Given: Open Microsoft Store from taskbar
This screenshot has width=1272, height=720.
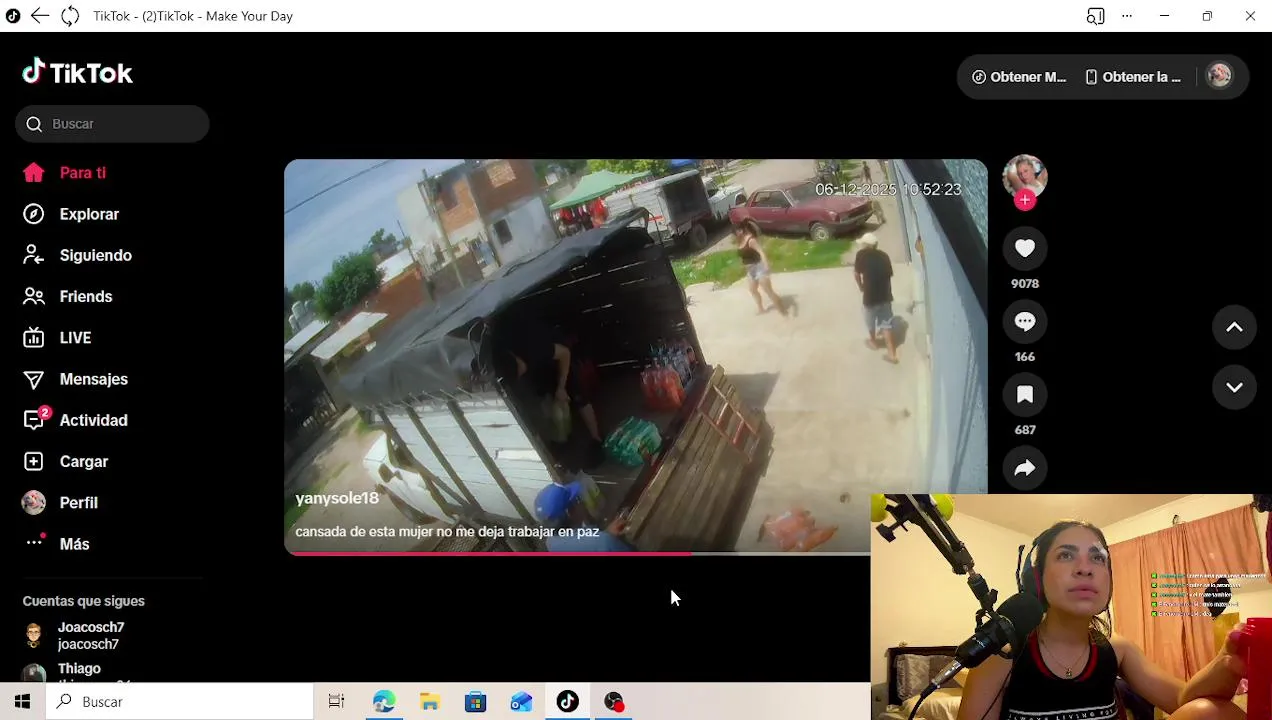Looking at the screenshot, I should pos(475,702).
